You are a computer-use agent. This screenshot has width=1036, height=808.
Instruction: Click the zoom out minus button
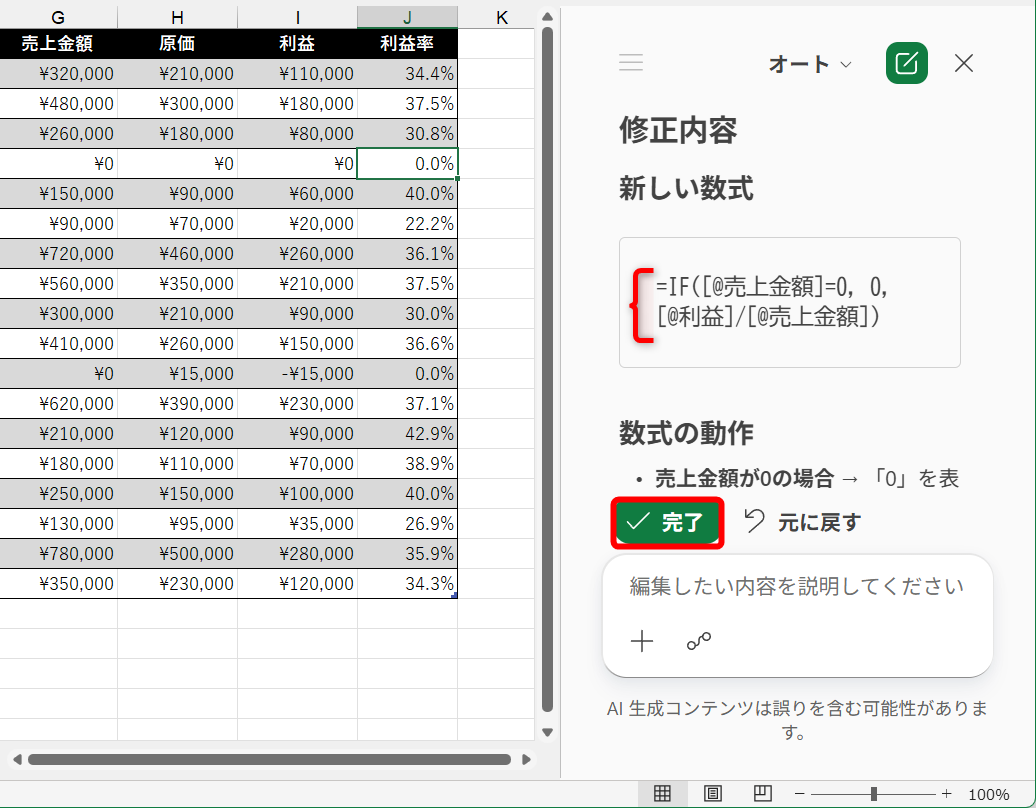coord(799,793)
